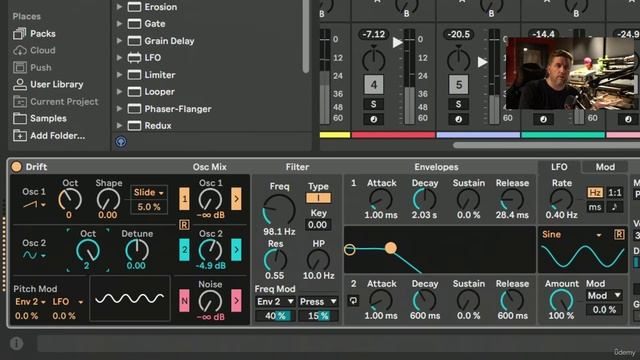Switch to the LFO tab
The width and height of the screenshot is (640, 360).
[x=559, y=167]
